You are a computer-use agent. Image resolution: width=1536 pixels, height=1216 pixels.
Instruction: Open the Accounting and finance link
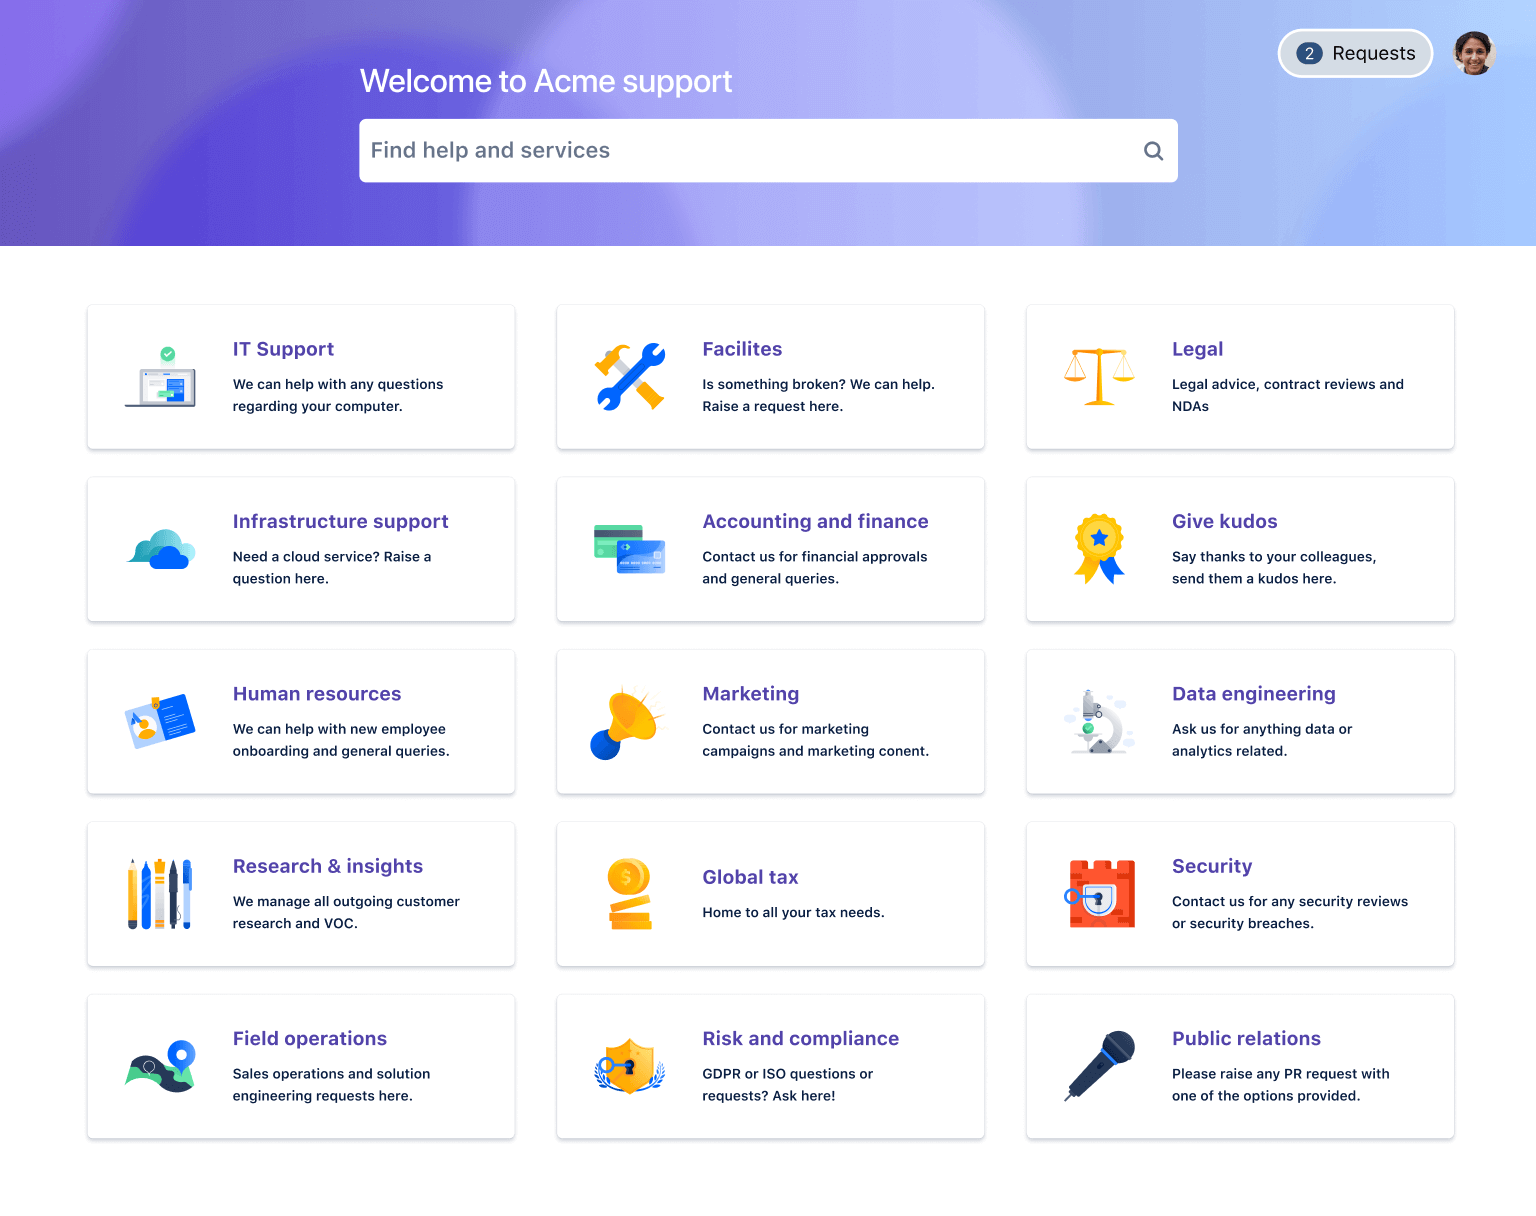pyautogui.click(x=815, y=522)
